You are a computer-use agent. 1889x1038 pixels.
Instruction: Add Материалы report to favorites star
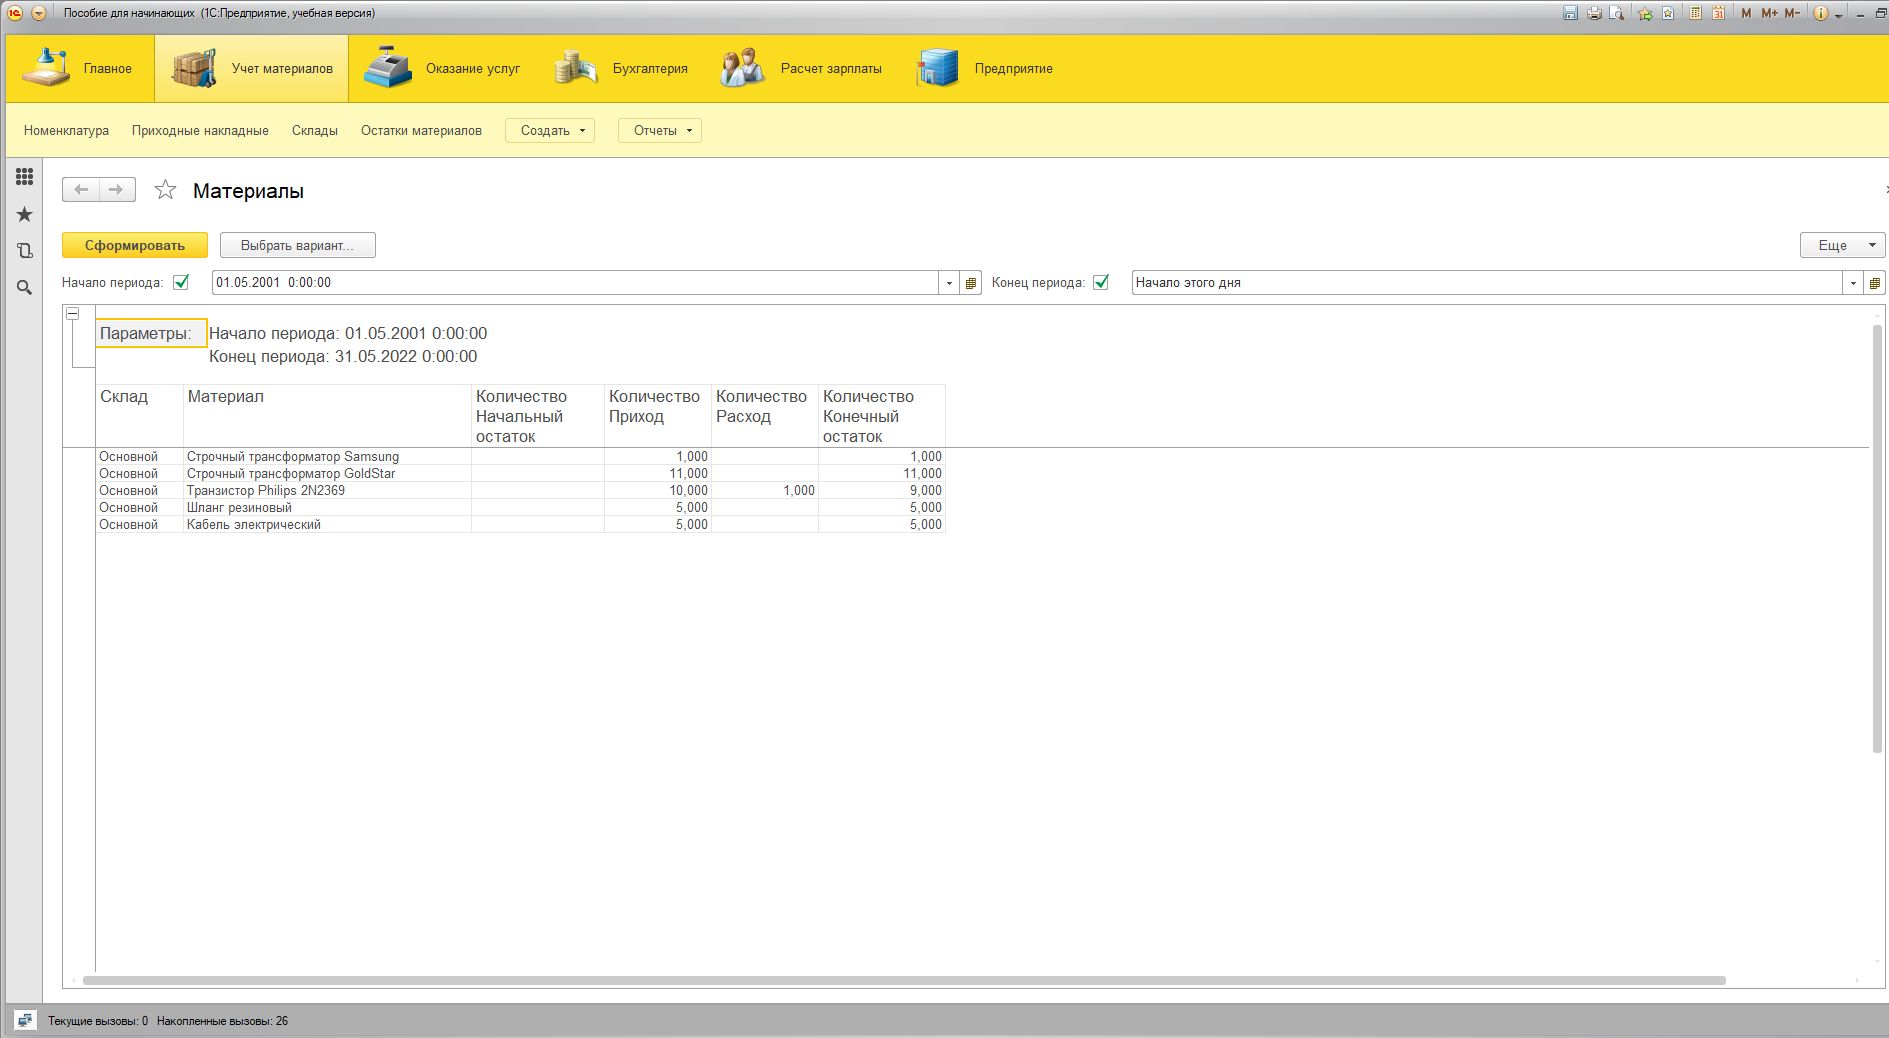coord(165,190)
